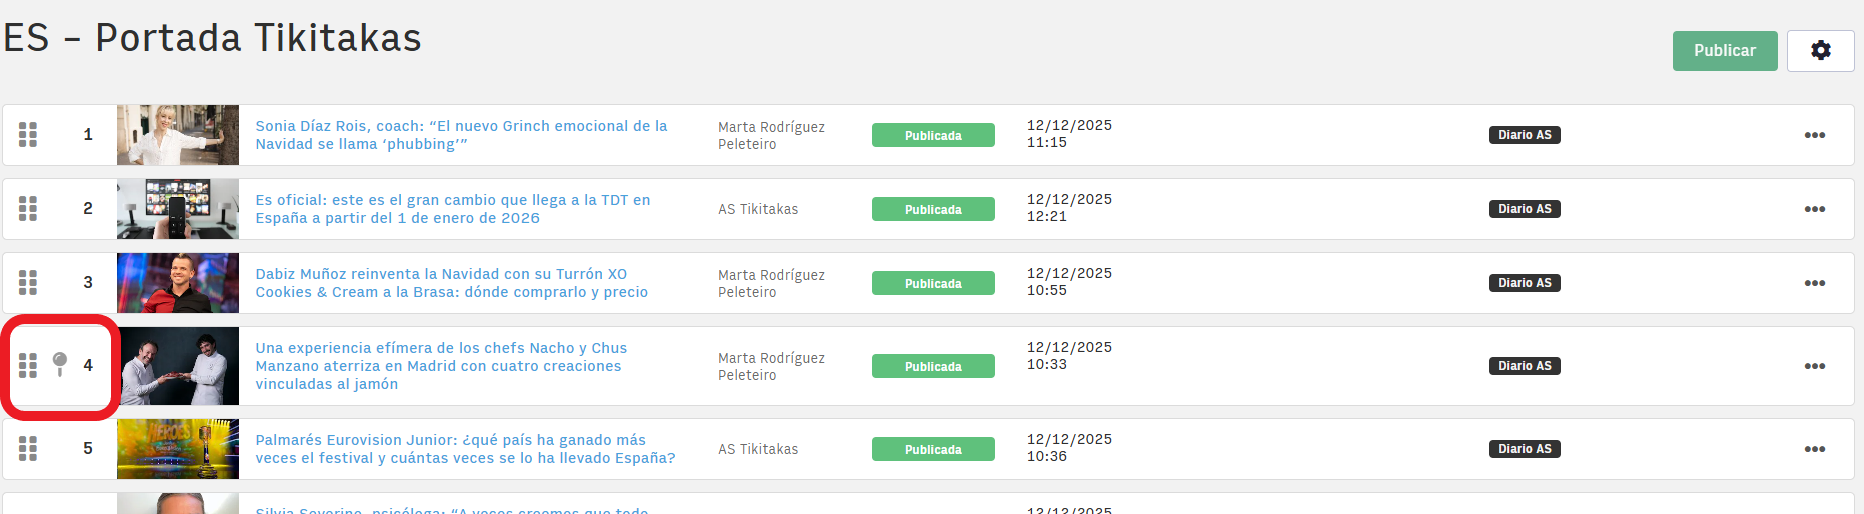Image resolution: width=1864 pixels, height=514 pixels.
Task: Click the Publicada status on row 5
Action: click(x=932, y=449)
